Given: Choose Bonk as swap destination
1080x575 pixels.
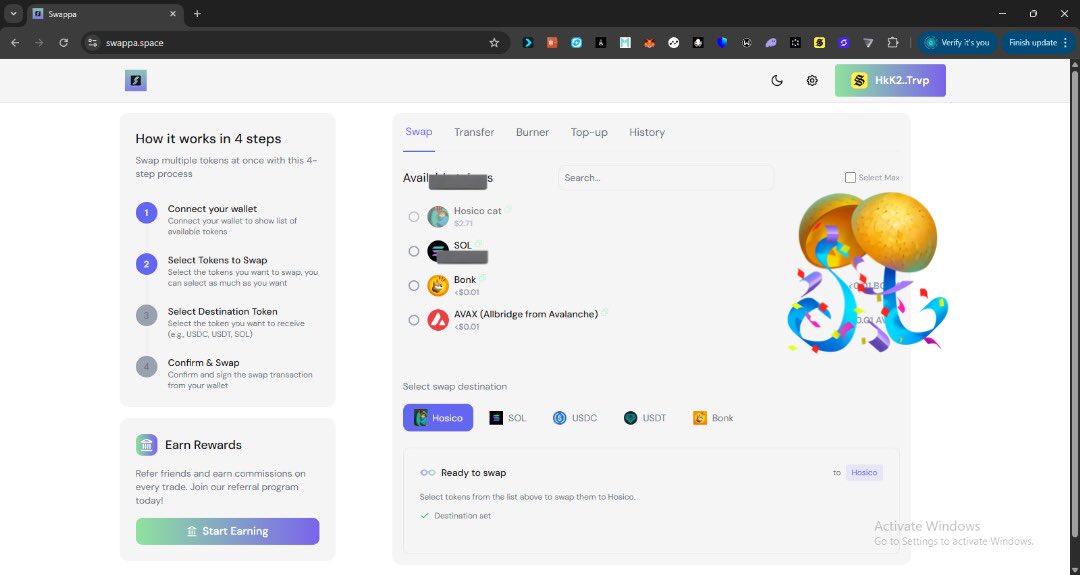Looking at the screenshot, I should (x=713, y=418).
